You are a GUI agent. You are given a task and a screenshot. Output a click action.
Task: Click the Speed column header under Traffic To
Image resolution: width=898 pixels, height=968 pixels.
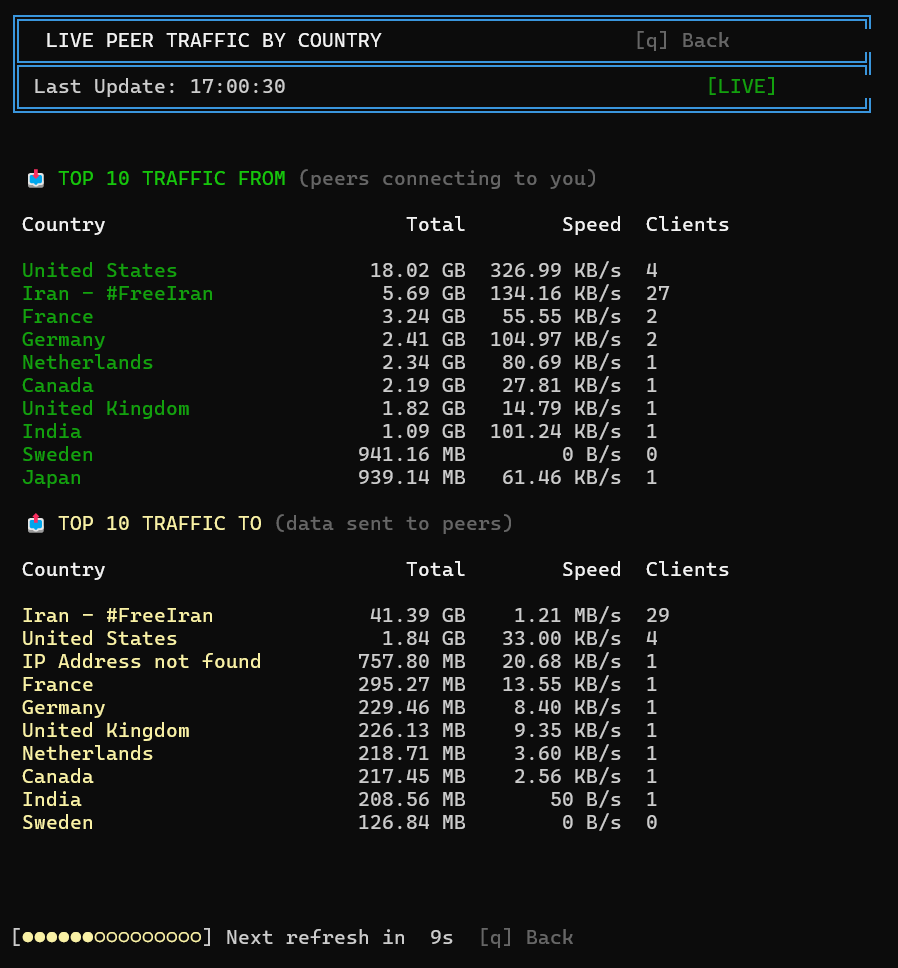591,570
